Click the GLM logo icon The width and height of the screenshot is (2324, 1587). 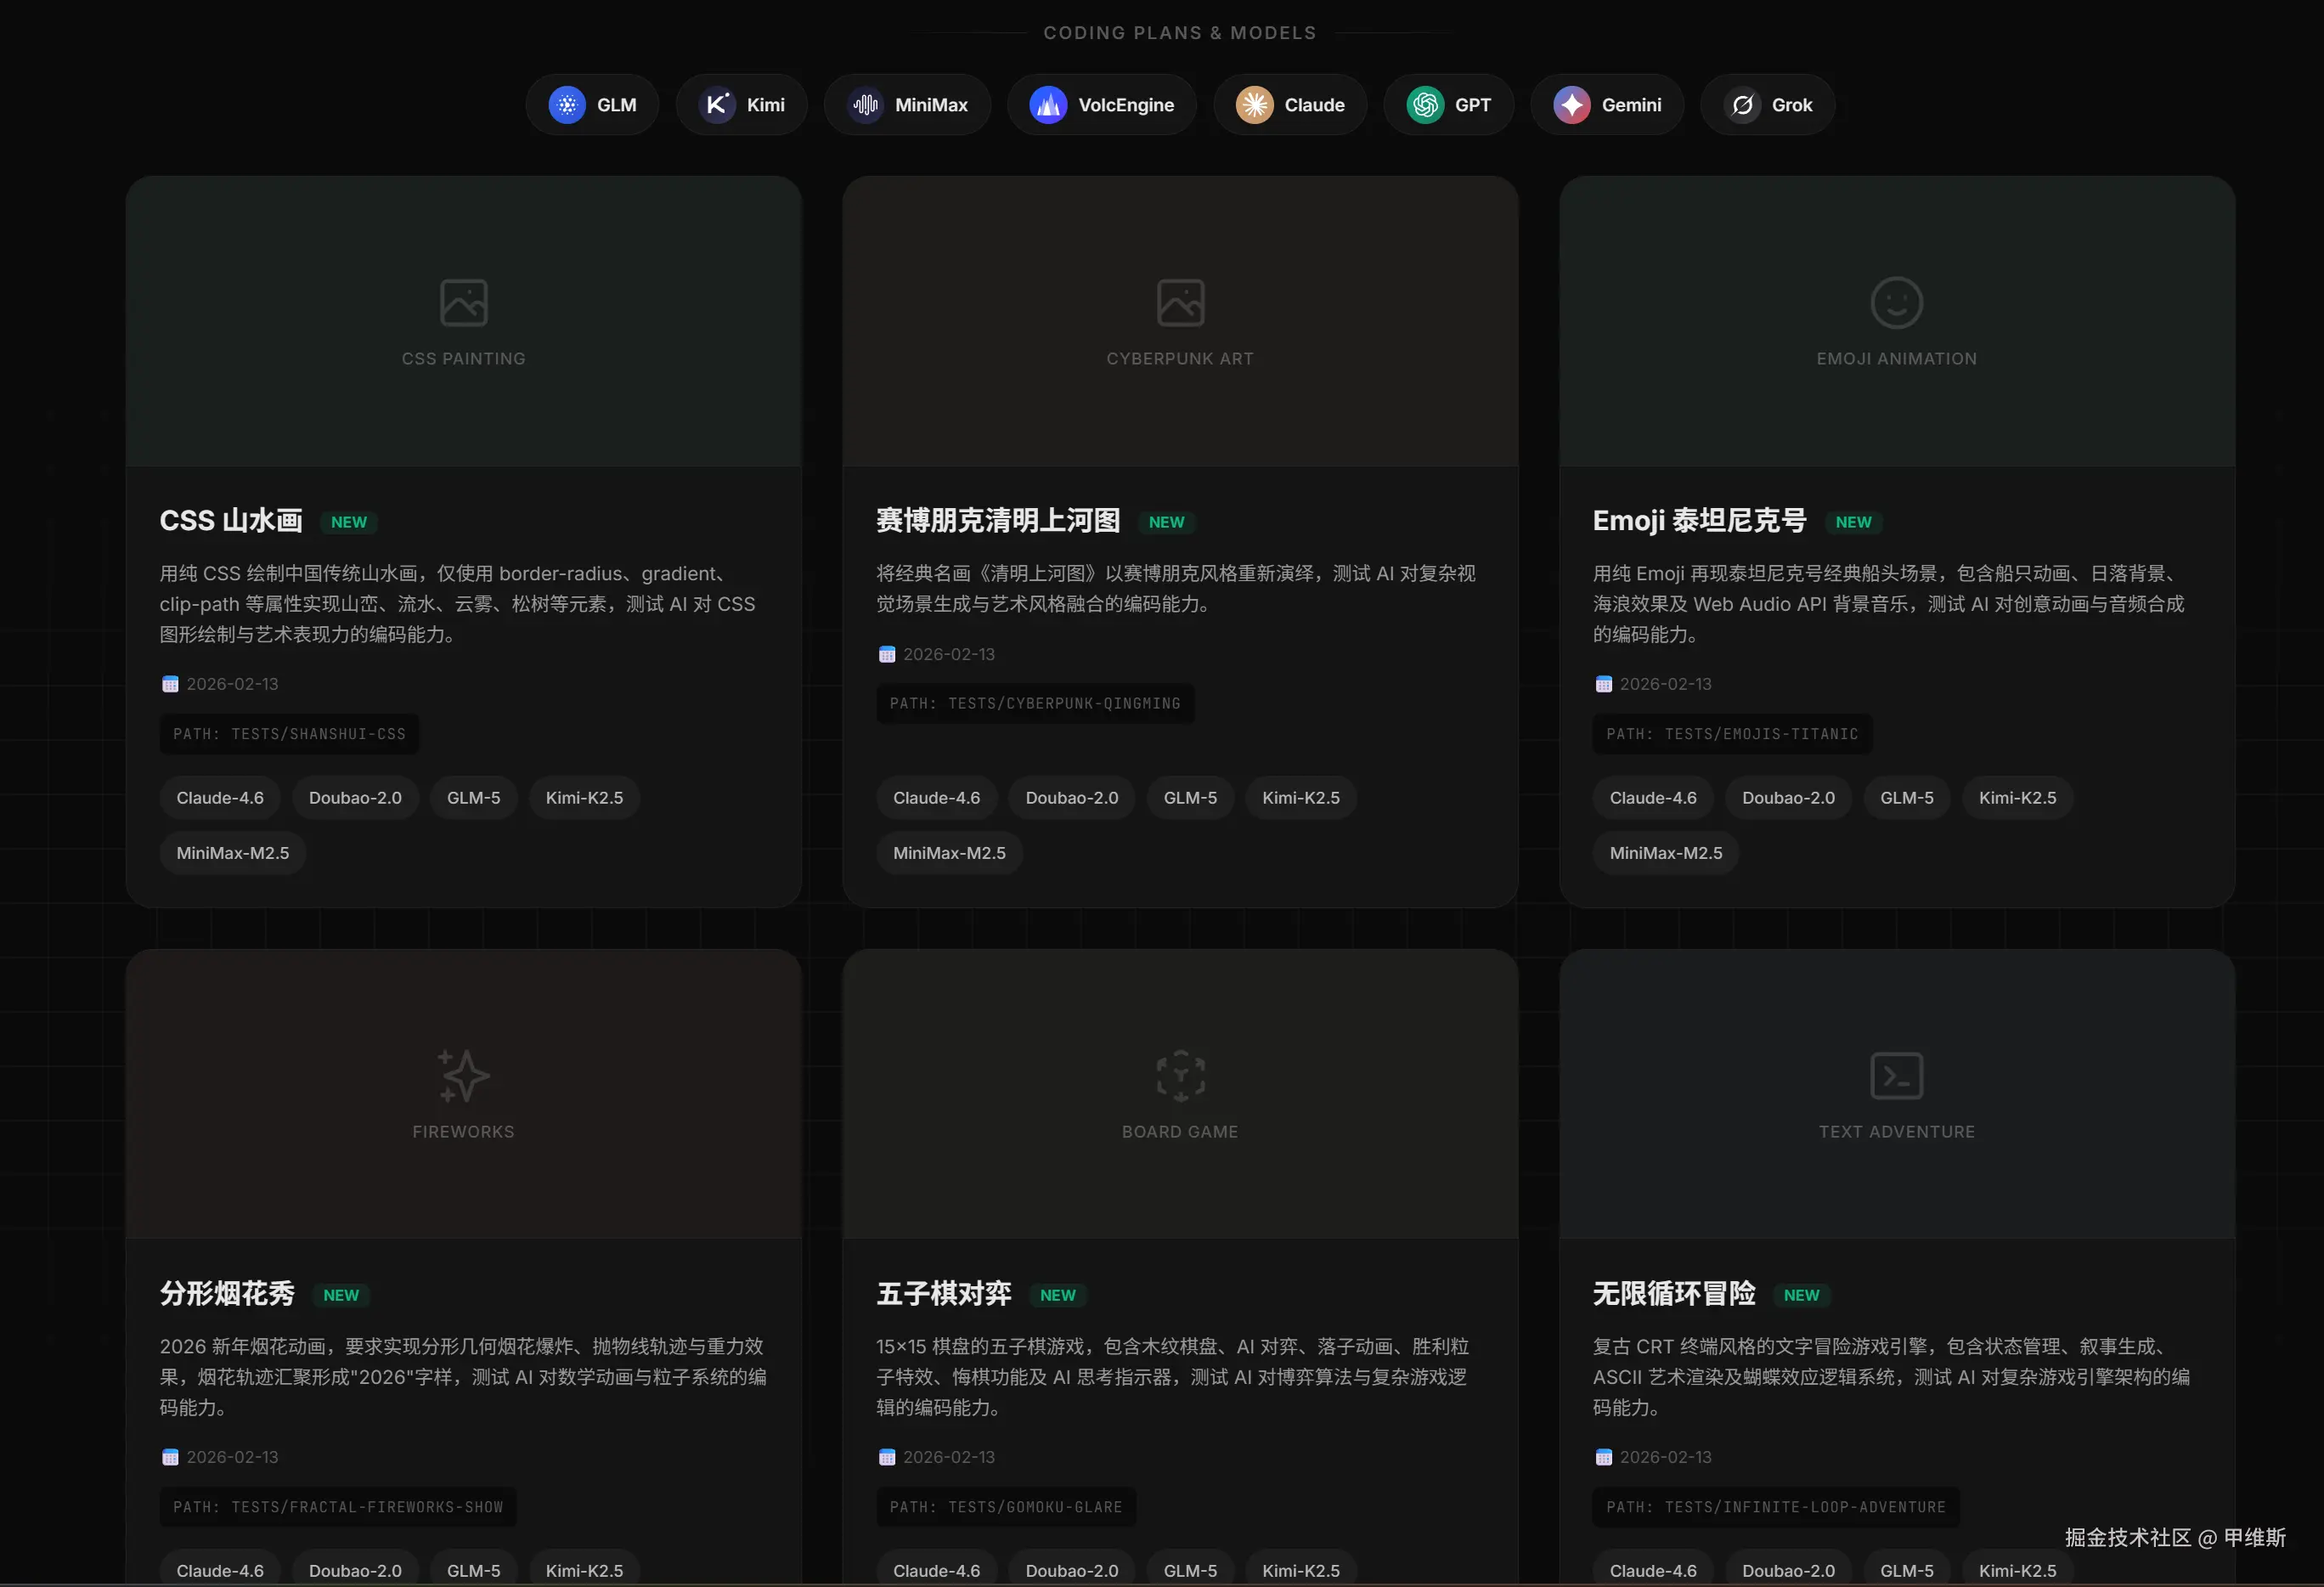pos(567,105)
